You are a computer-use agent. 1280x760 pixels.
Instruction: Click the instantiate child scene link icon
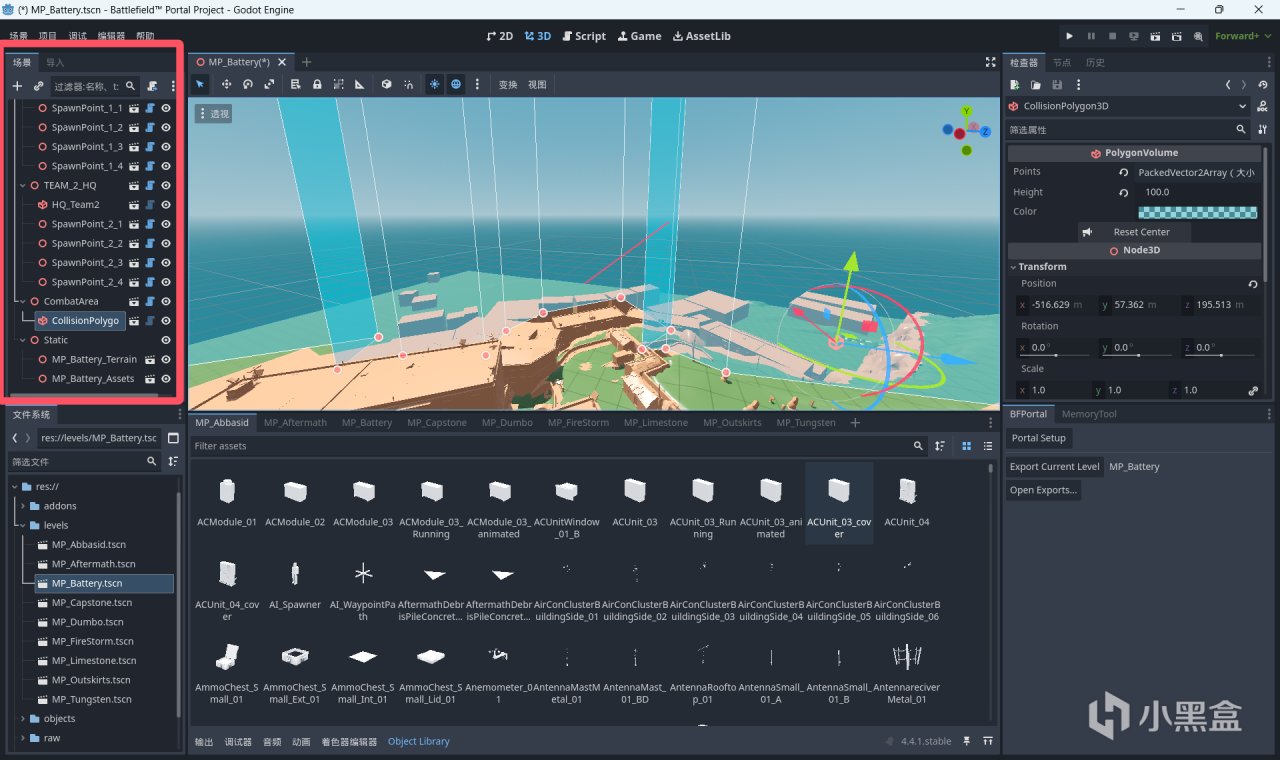(38, 87)
